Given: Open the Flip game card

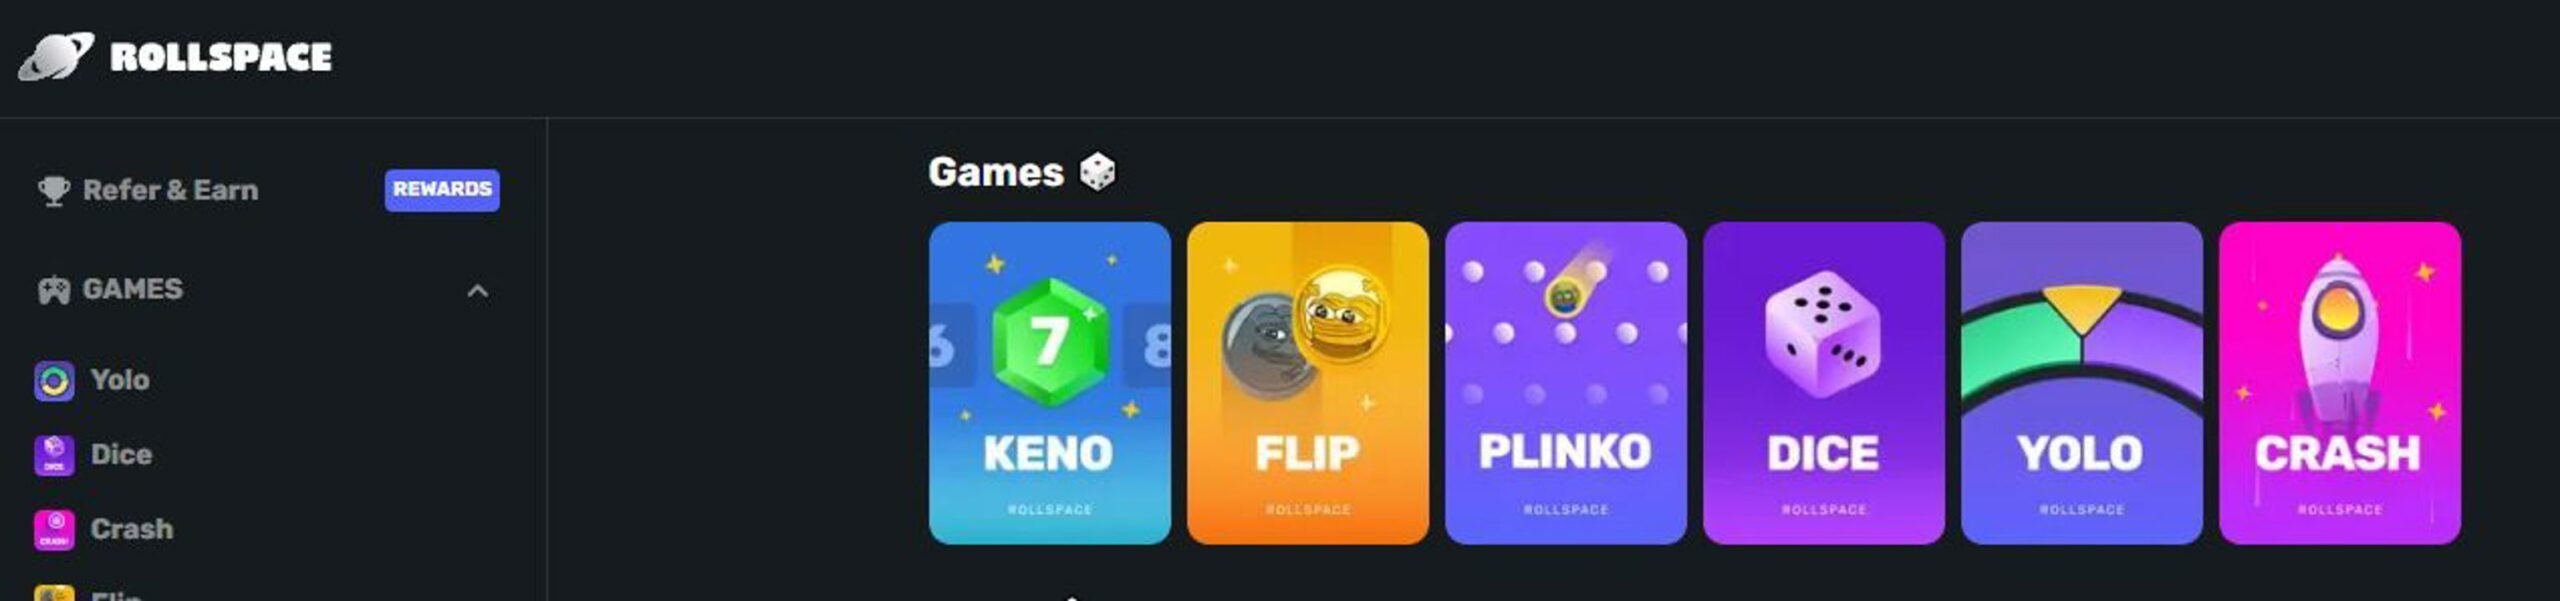Looking at the screenshot, I should pos(1307,383).
